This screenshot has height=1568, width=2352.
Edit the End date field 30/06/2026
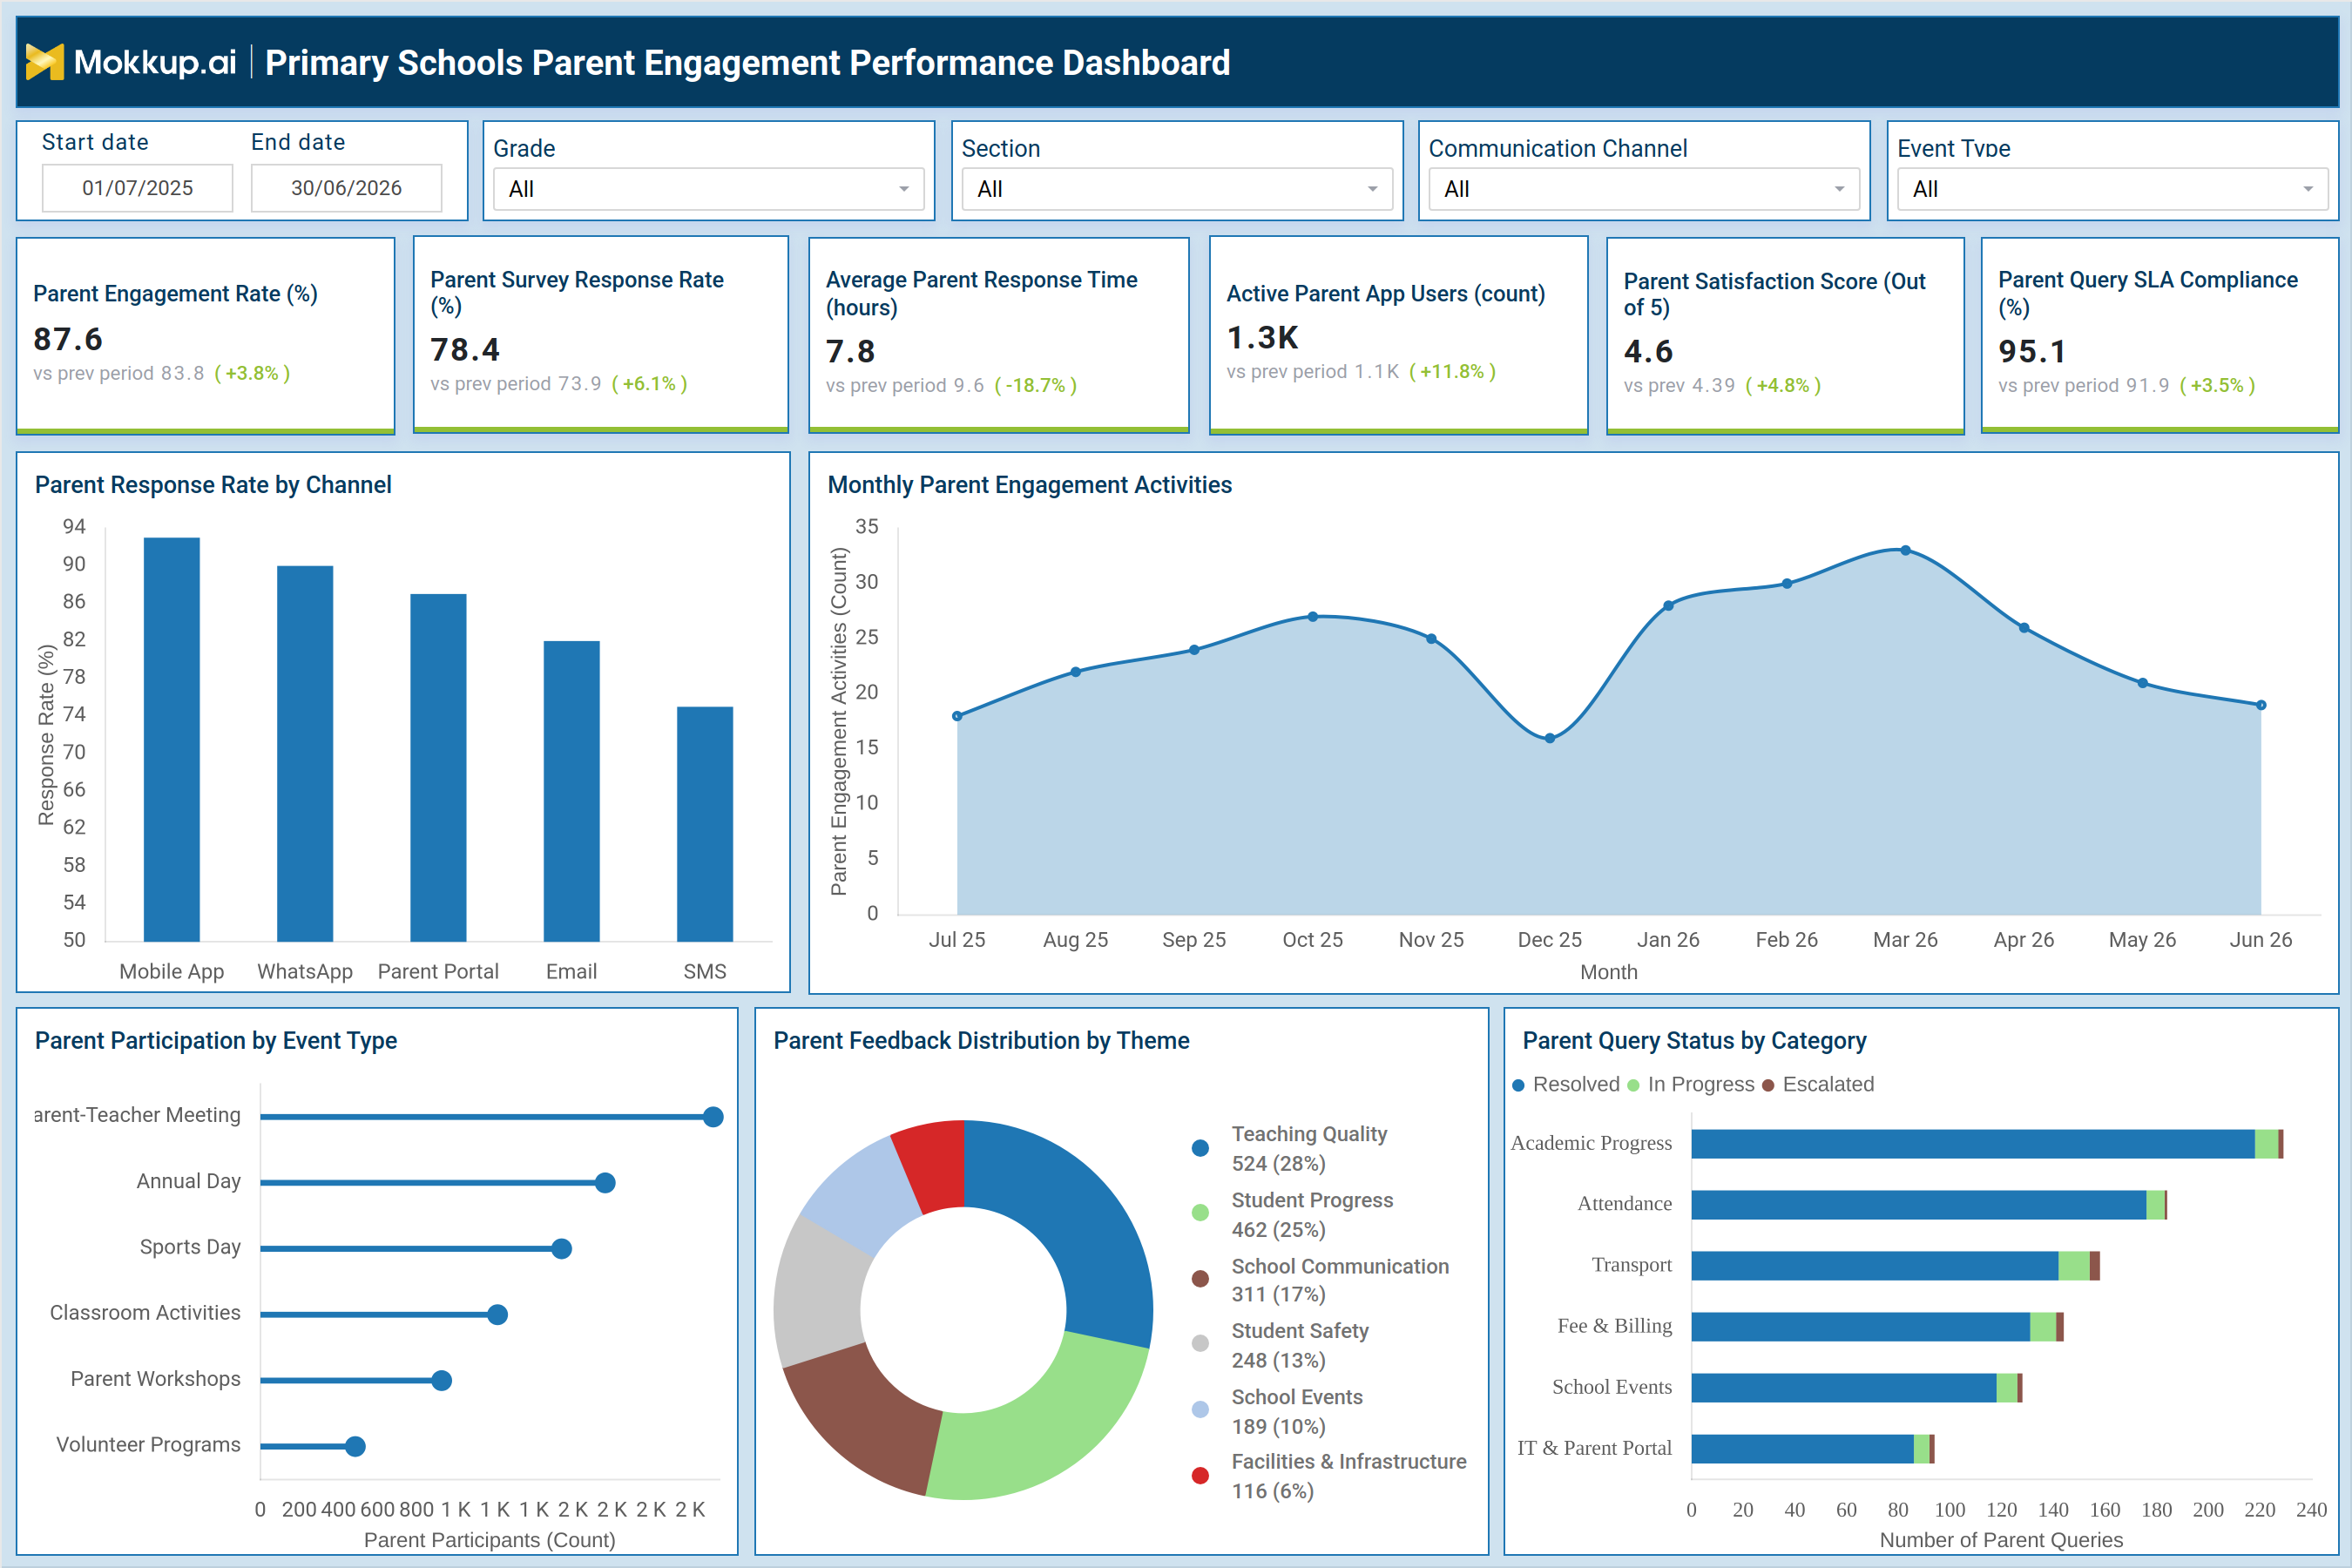346,188
